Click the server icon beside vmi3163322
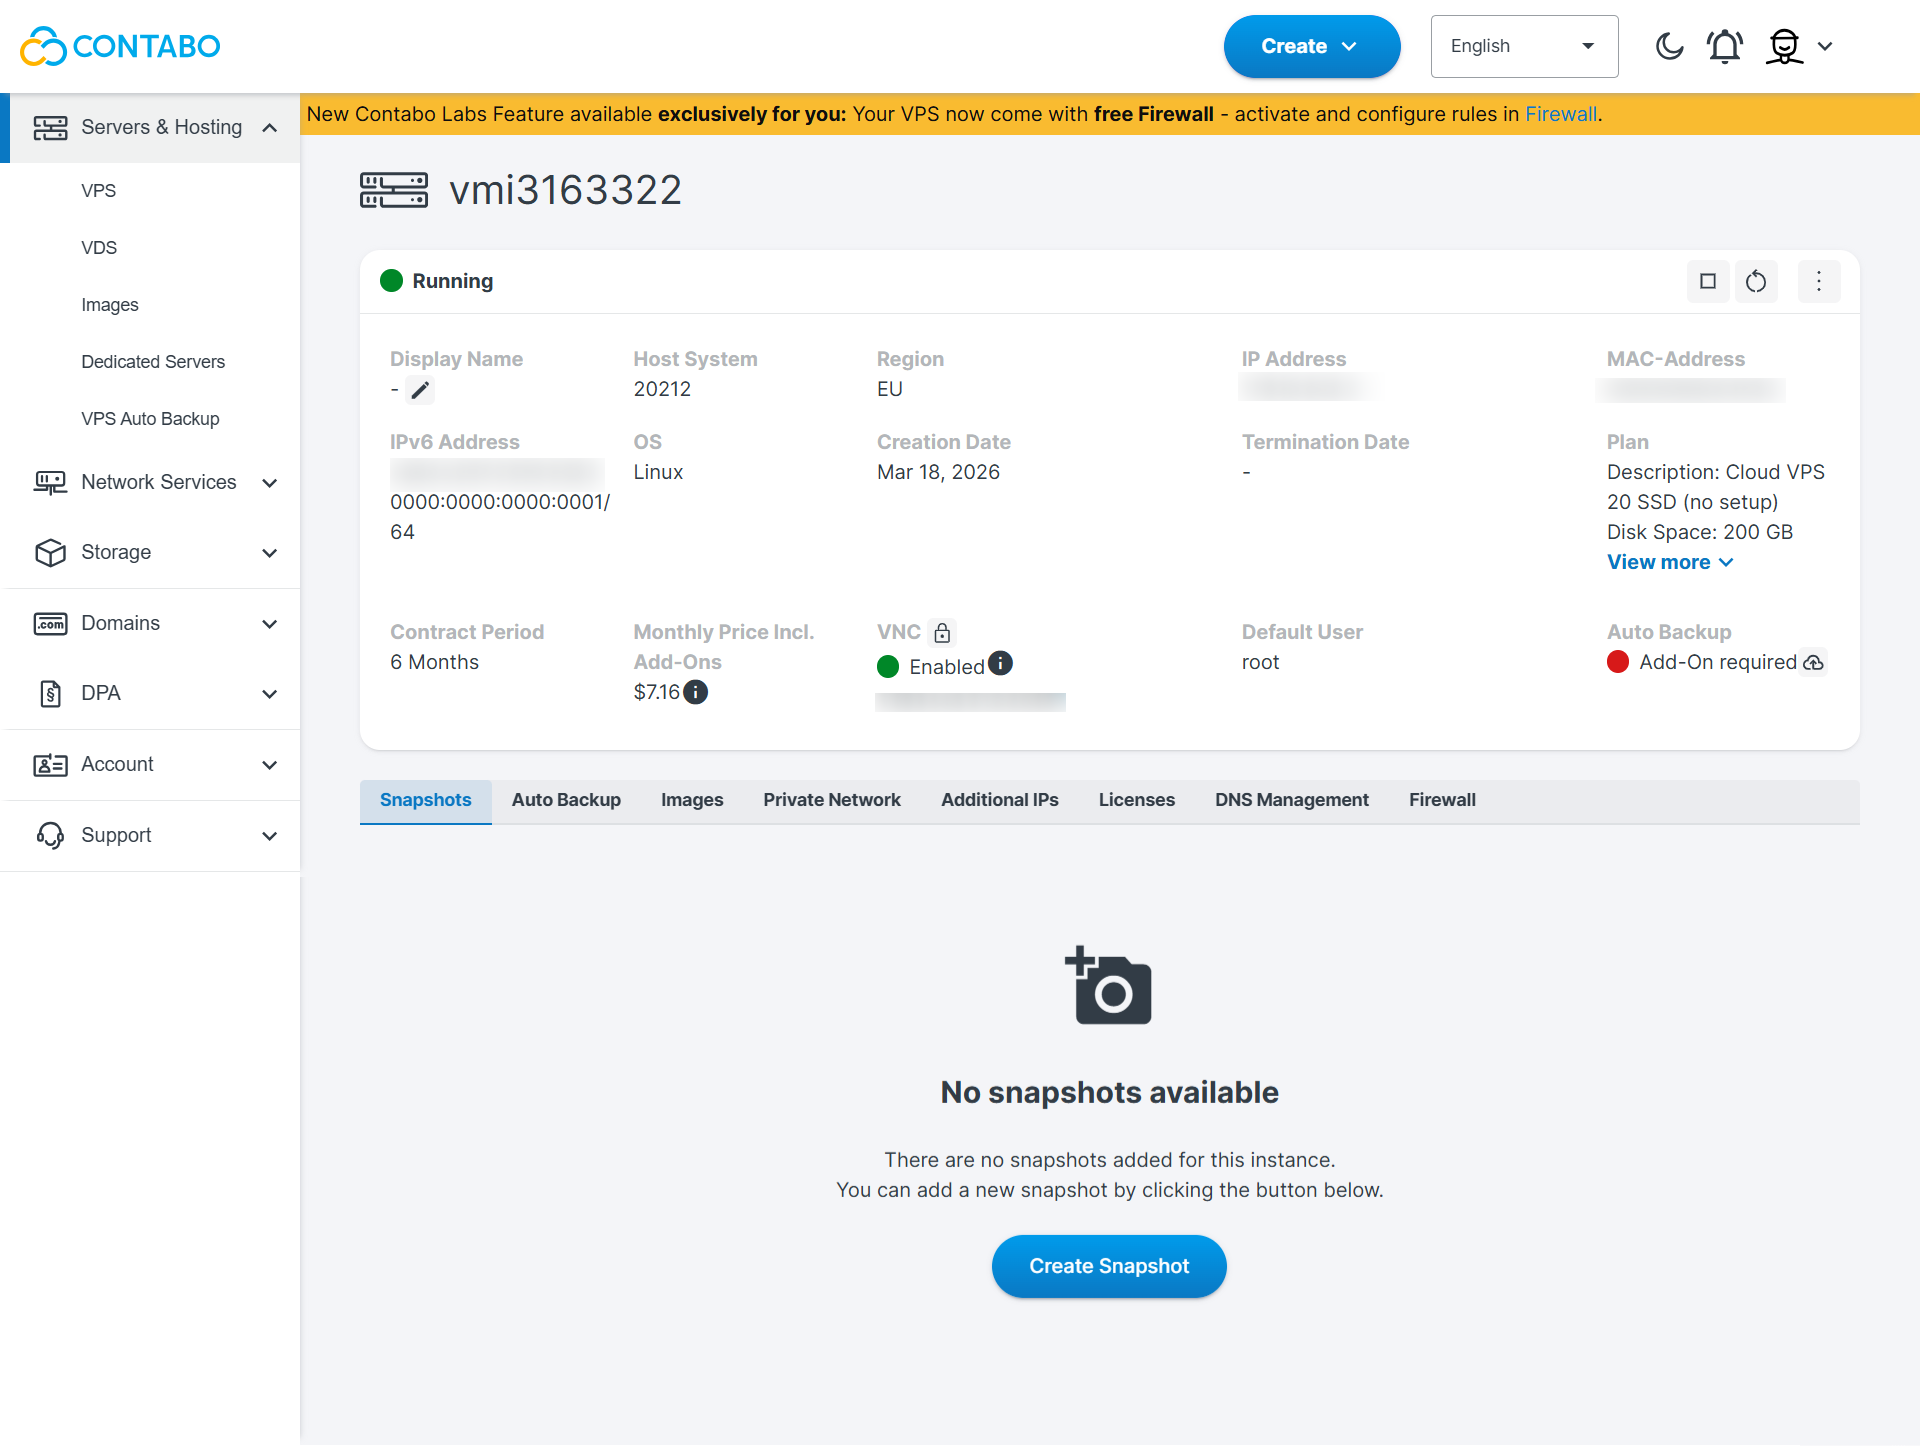Screen dimensions: 1920x1447 click(x=394, y=190)
